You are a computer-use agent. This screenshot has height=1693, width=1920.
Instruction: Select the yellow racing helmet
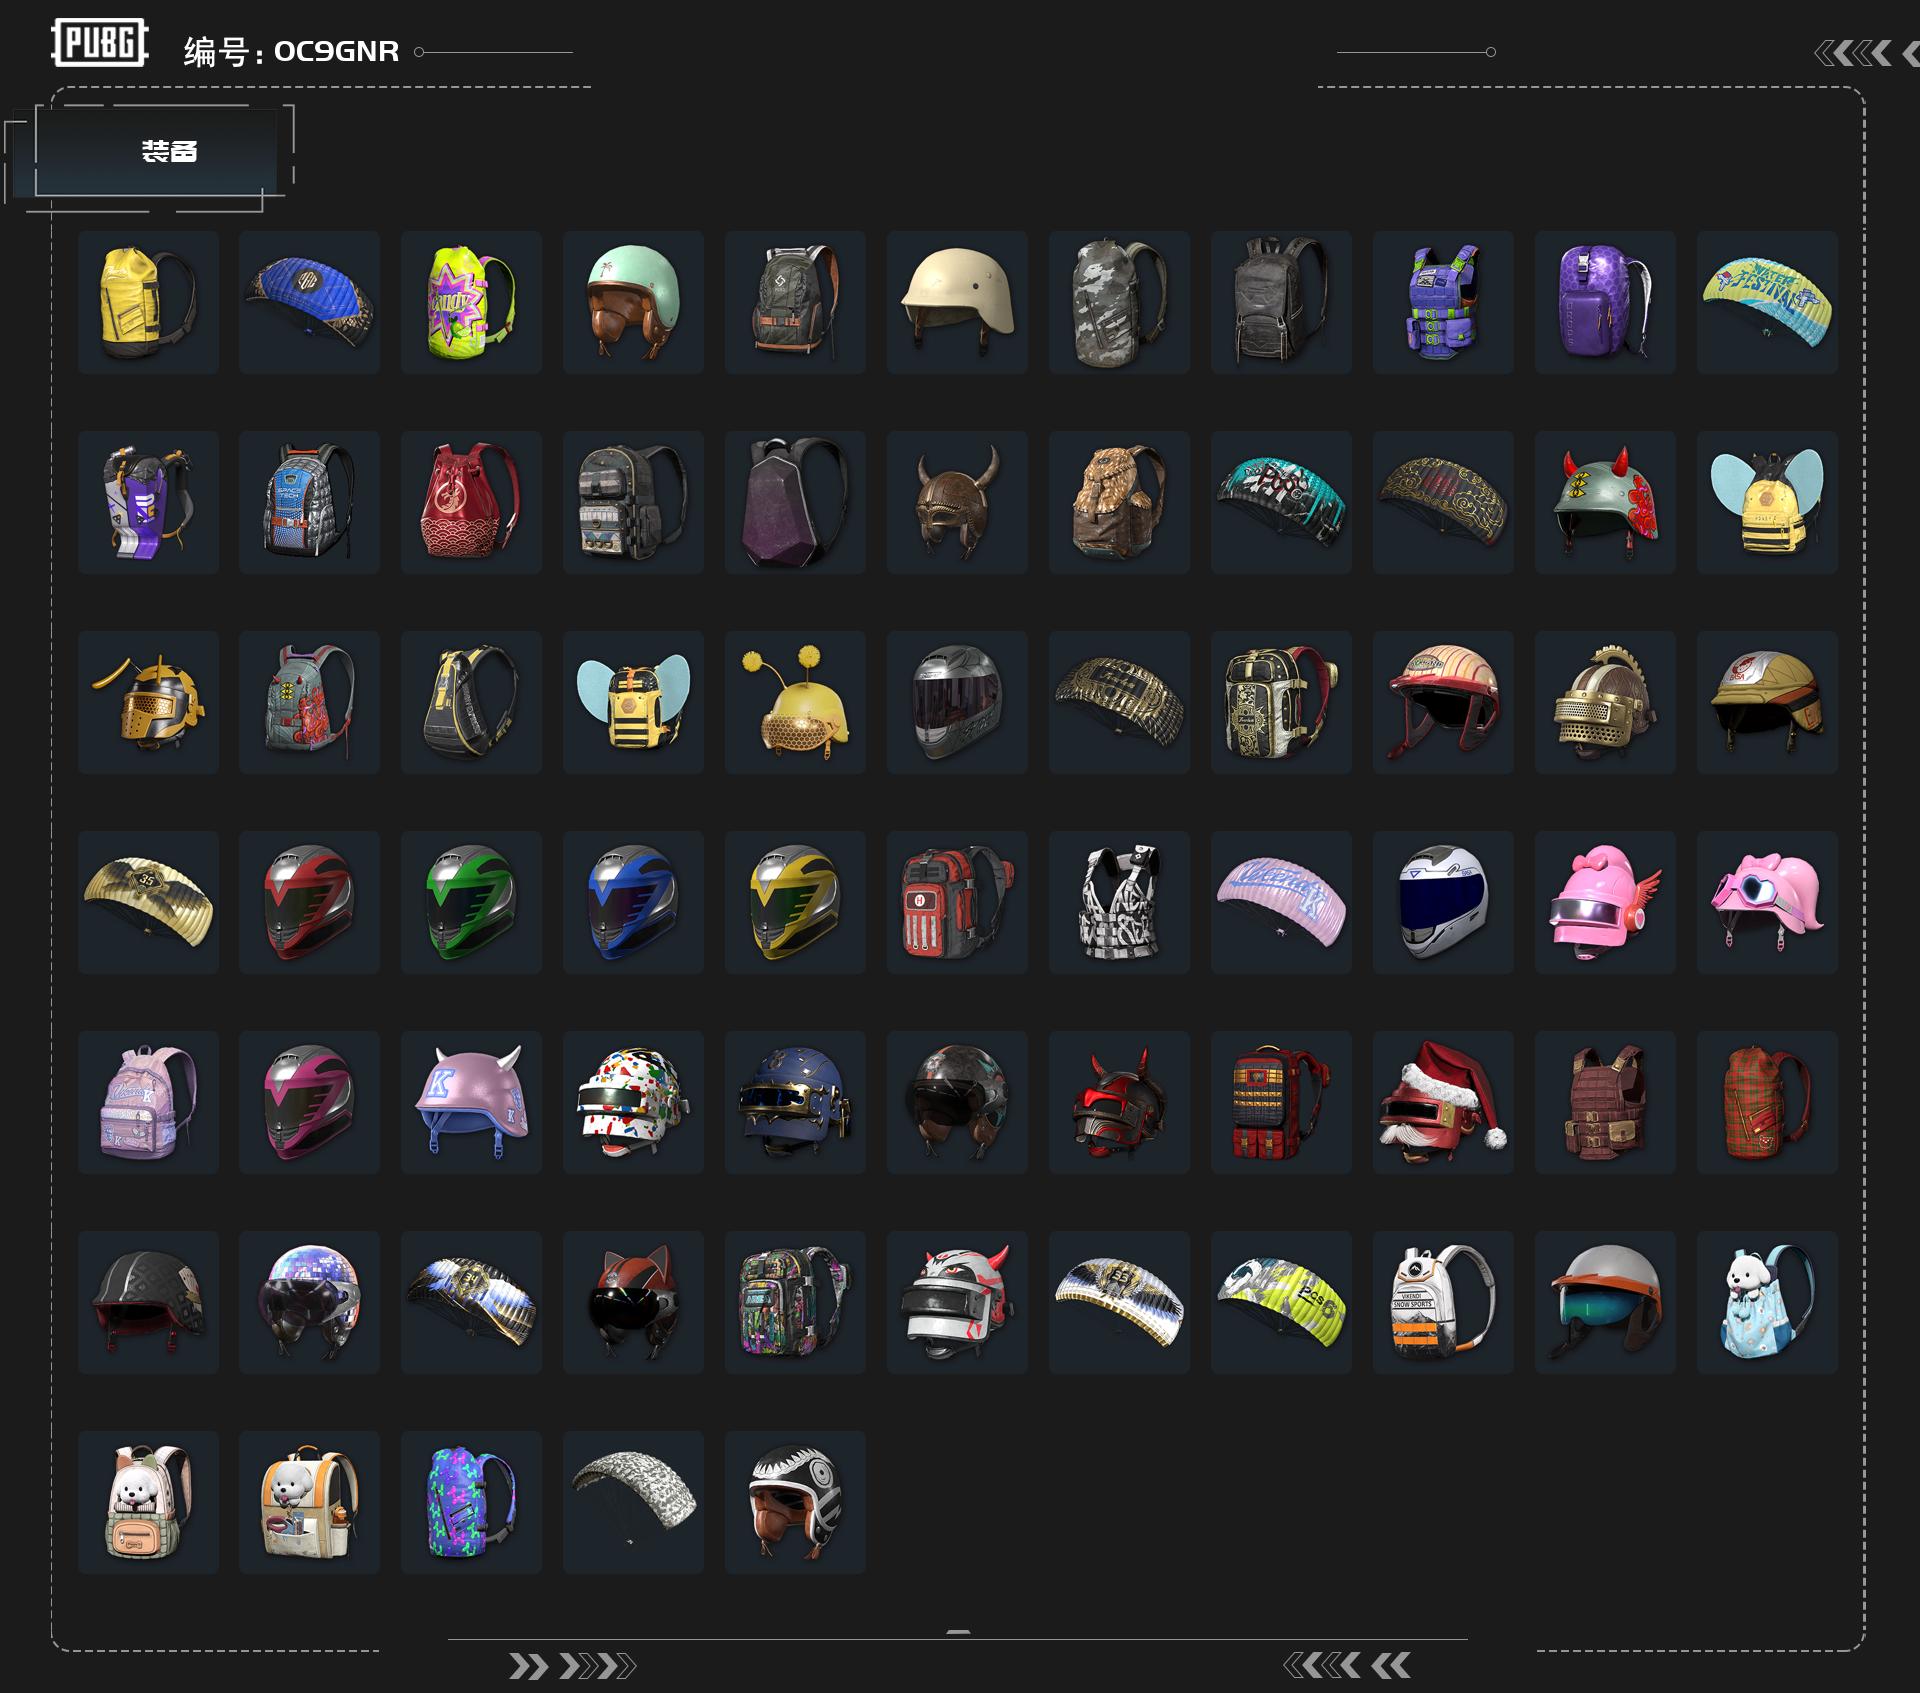[x=795, y=902]
